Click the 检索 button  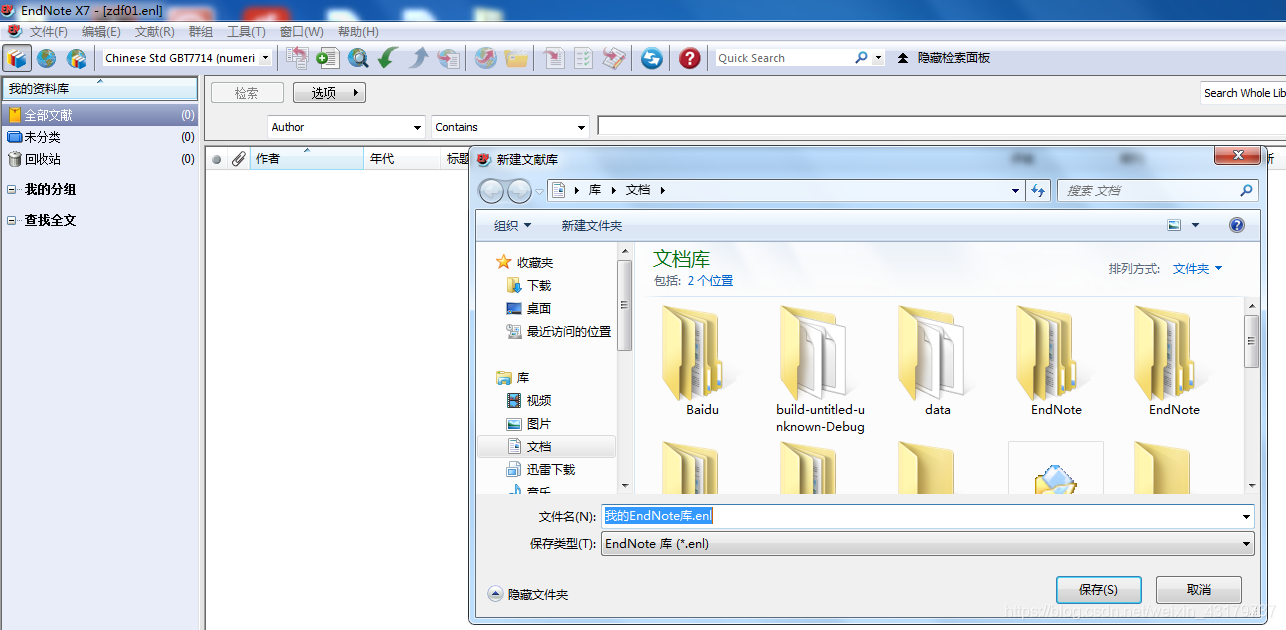coord(247,93)
